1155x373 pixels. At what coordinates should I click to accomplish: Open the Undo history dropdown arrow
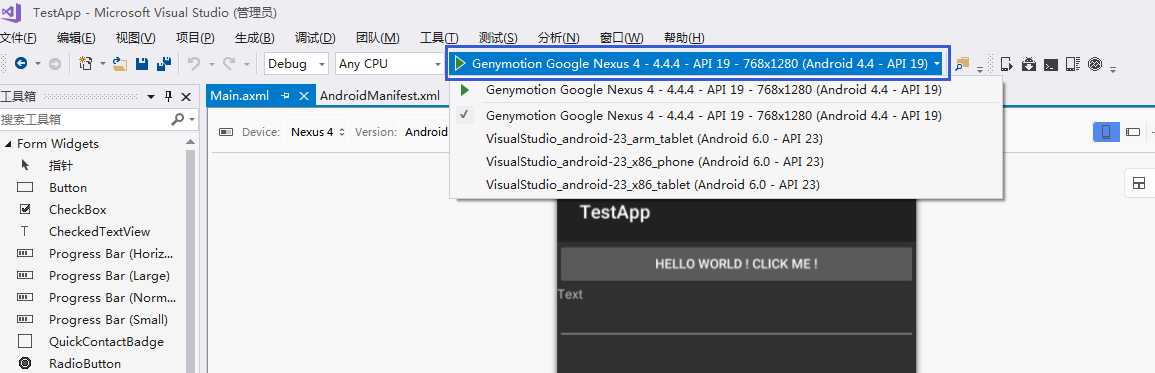211,64
